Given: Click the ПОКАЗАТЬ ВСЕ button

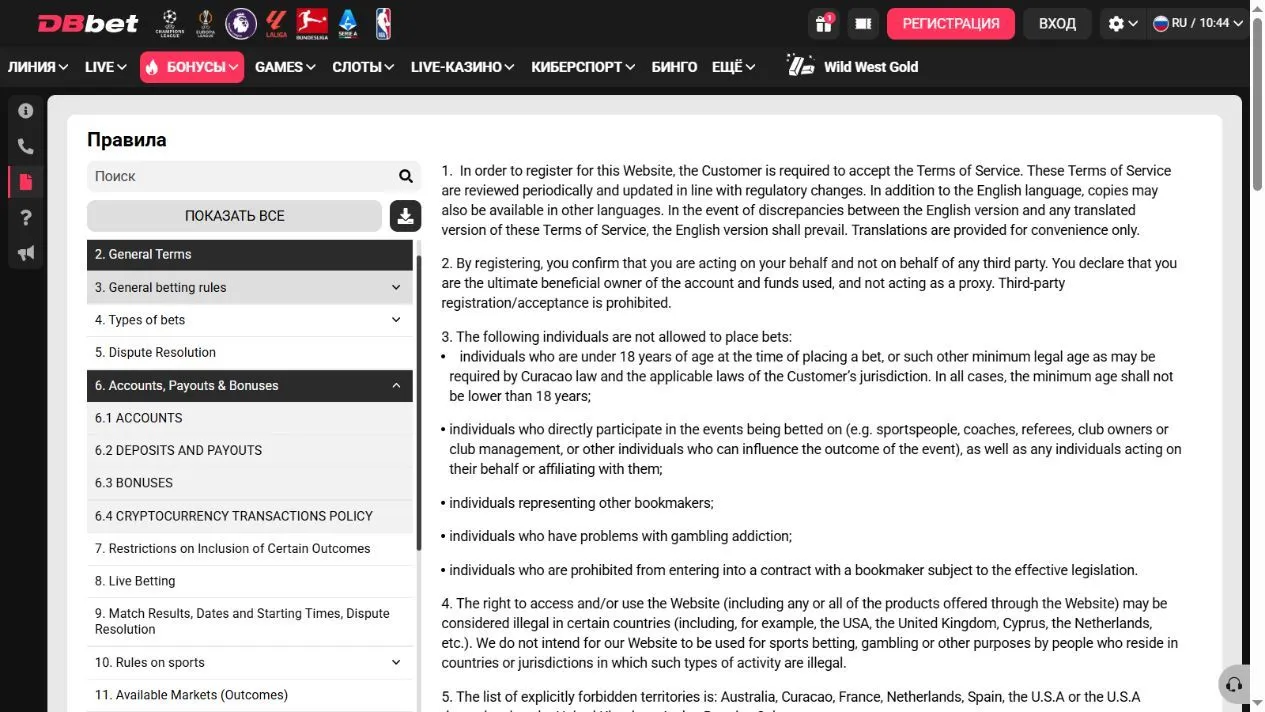Looking at the screenshot, I should pyautogui.click(x=234, y=215).
